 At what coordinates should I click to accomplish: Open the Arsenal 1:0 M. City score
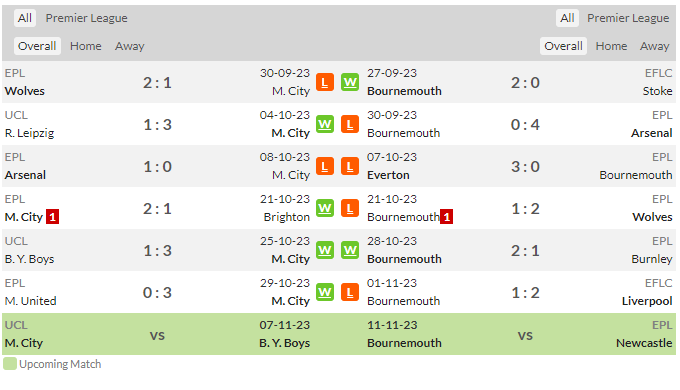[x=157, y=167]
